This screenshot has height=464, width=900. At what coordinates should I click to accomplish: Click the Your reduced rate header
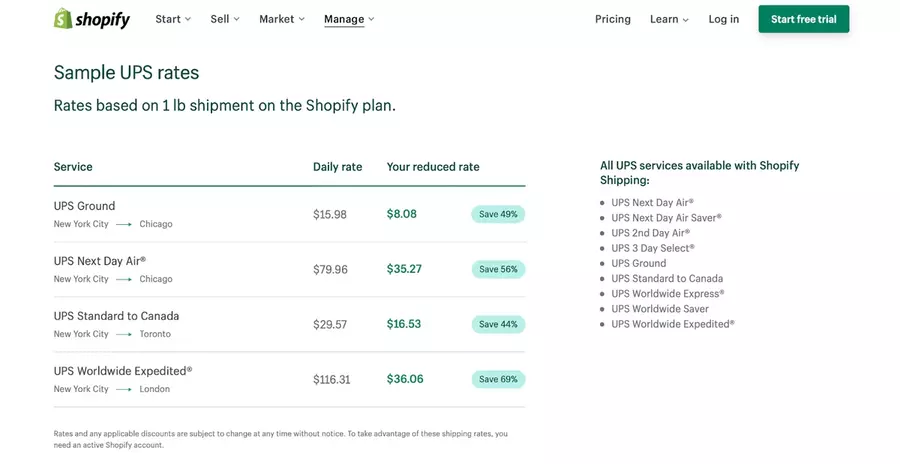(433, 167)
